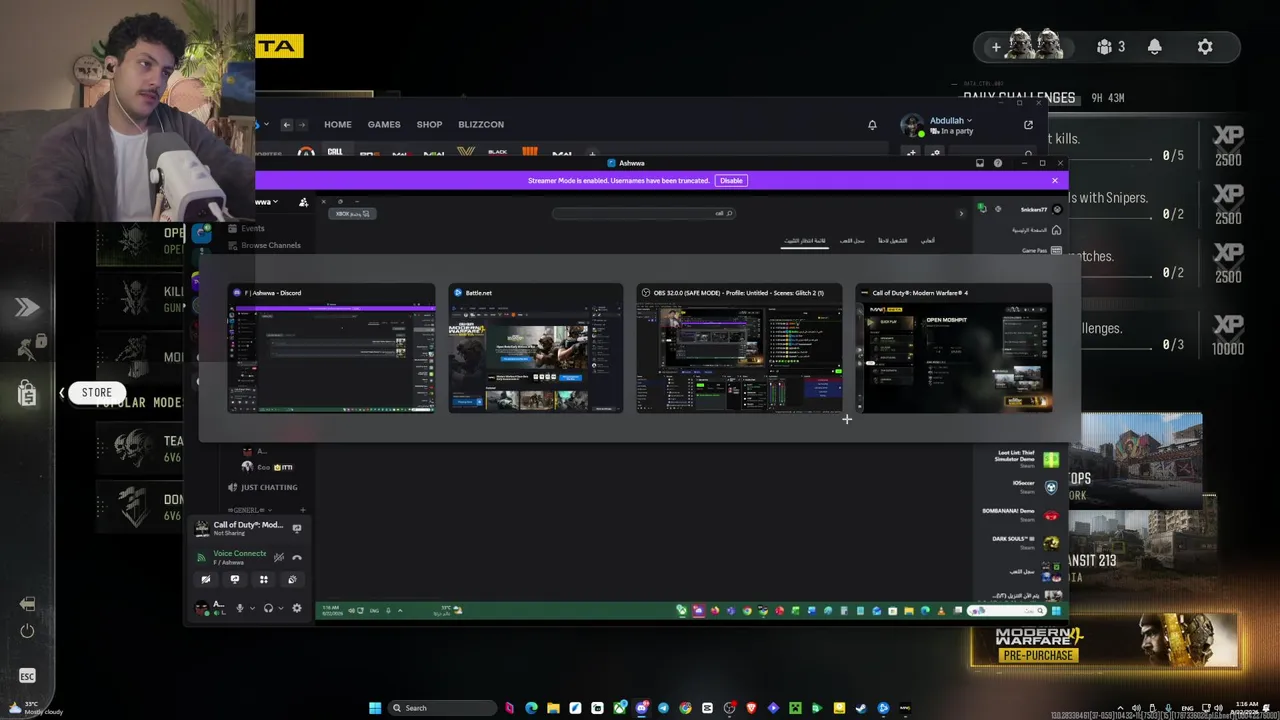
Task: Switch to Call of Duty Modern Warfare thumbnail
Action: [x=954, y=348]
